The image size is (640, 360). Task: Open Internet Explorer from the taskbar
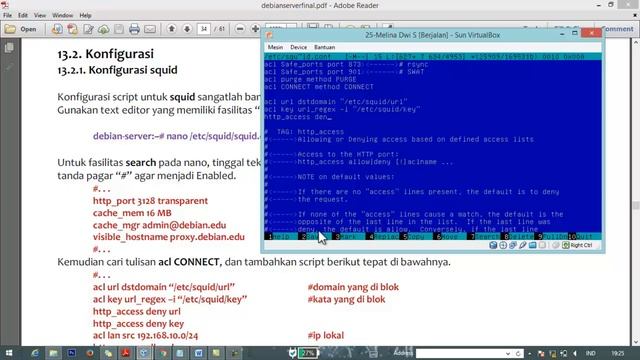[x=35, y=353]
